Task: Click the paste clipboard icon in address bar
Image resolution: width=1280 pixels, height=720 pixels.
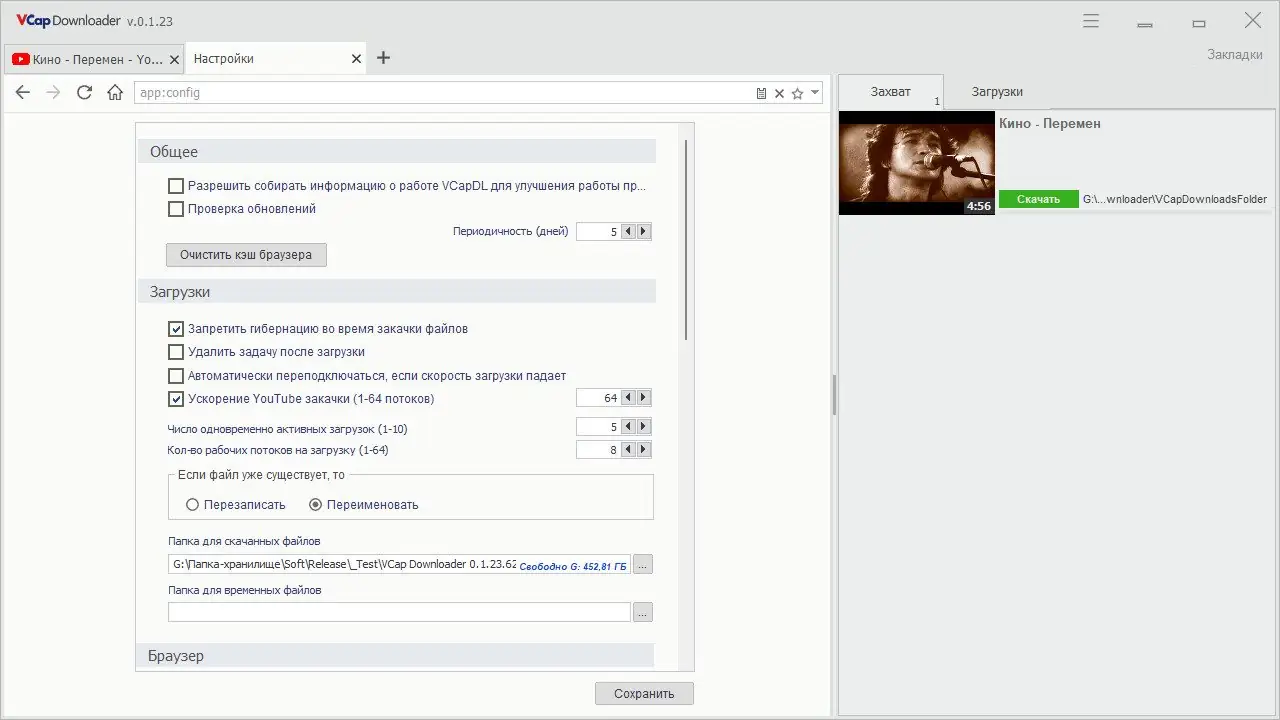Action: pyautogui.click(x=761, y=93)
